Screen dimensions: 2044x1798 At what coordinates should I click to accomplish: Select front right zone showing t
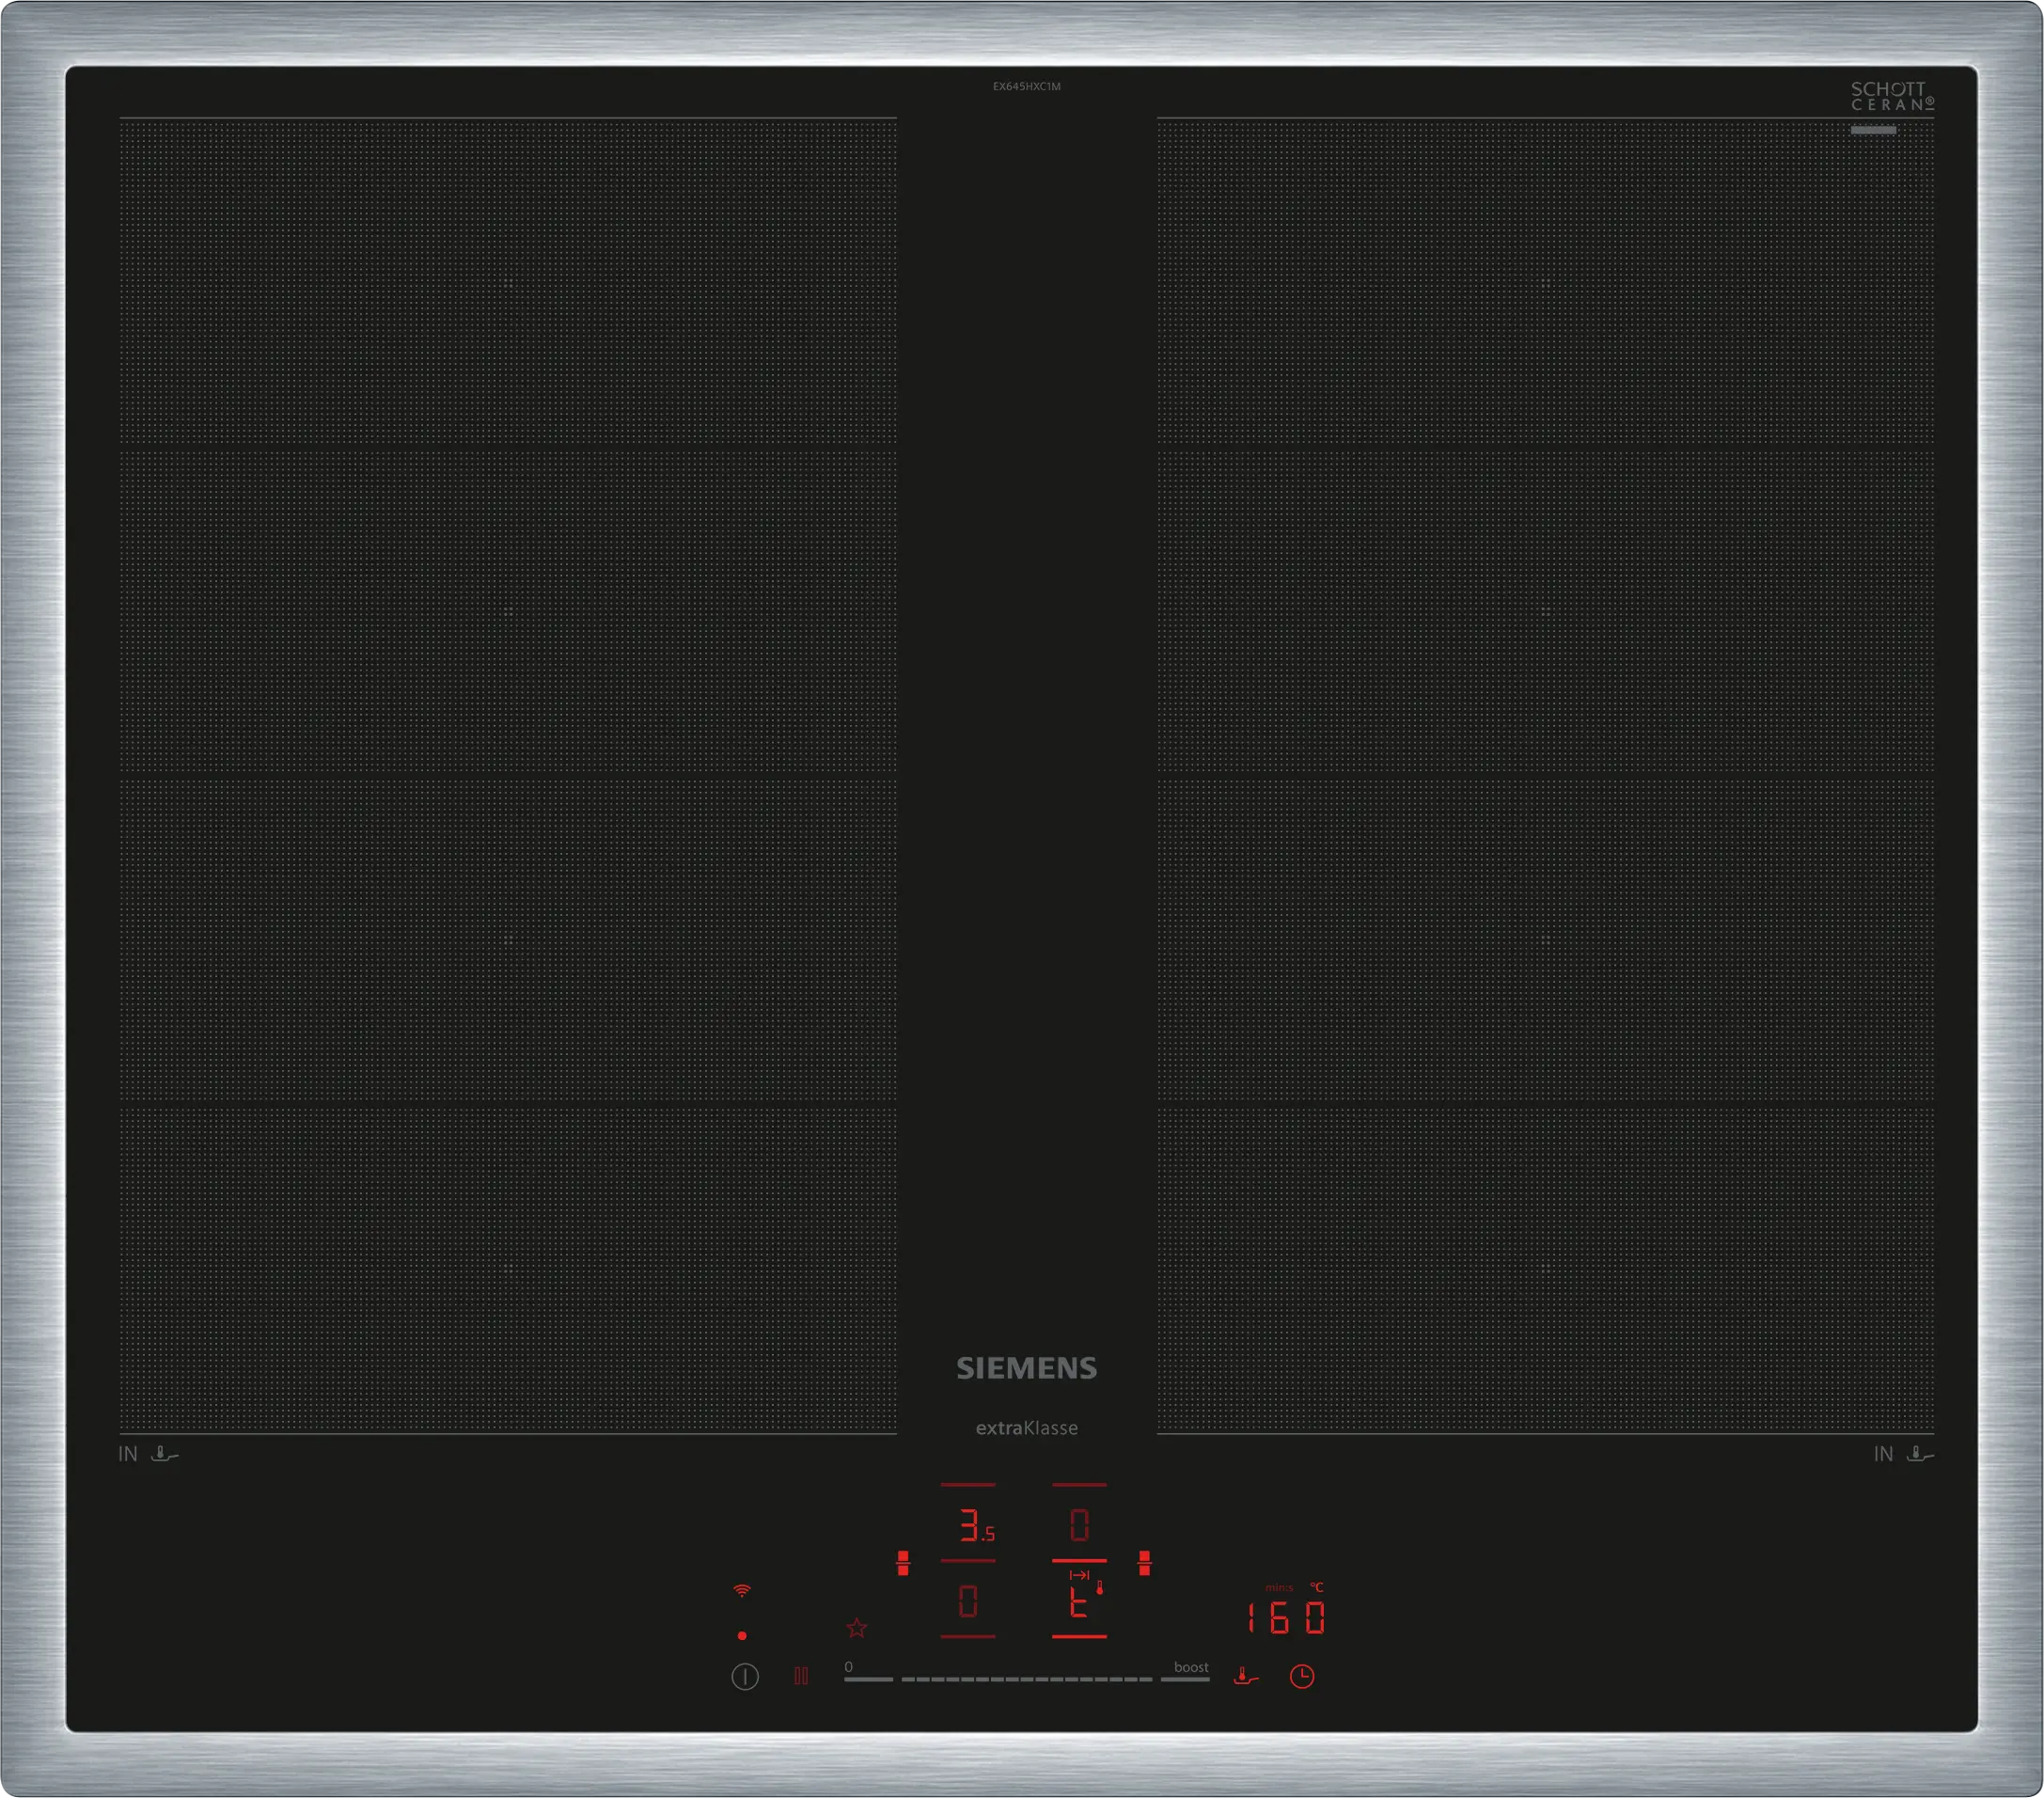click(x=1079, y=1602)
